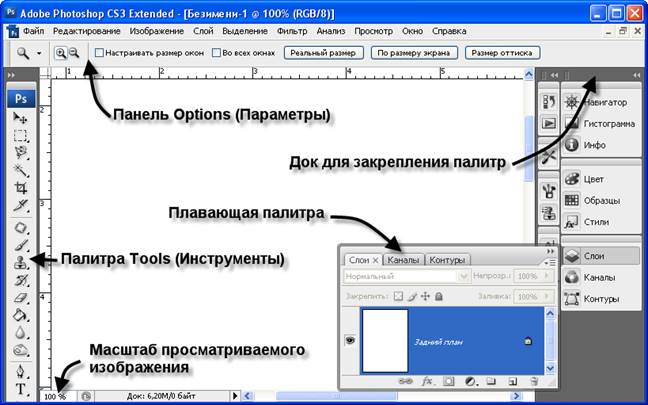Screen dimensions: 648x405
Task: Toggle lock transparent pixels icon
Action: click(x=398, y=296)
